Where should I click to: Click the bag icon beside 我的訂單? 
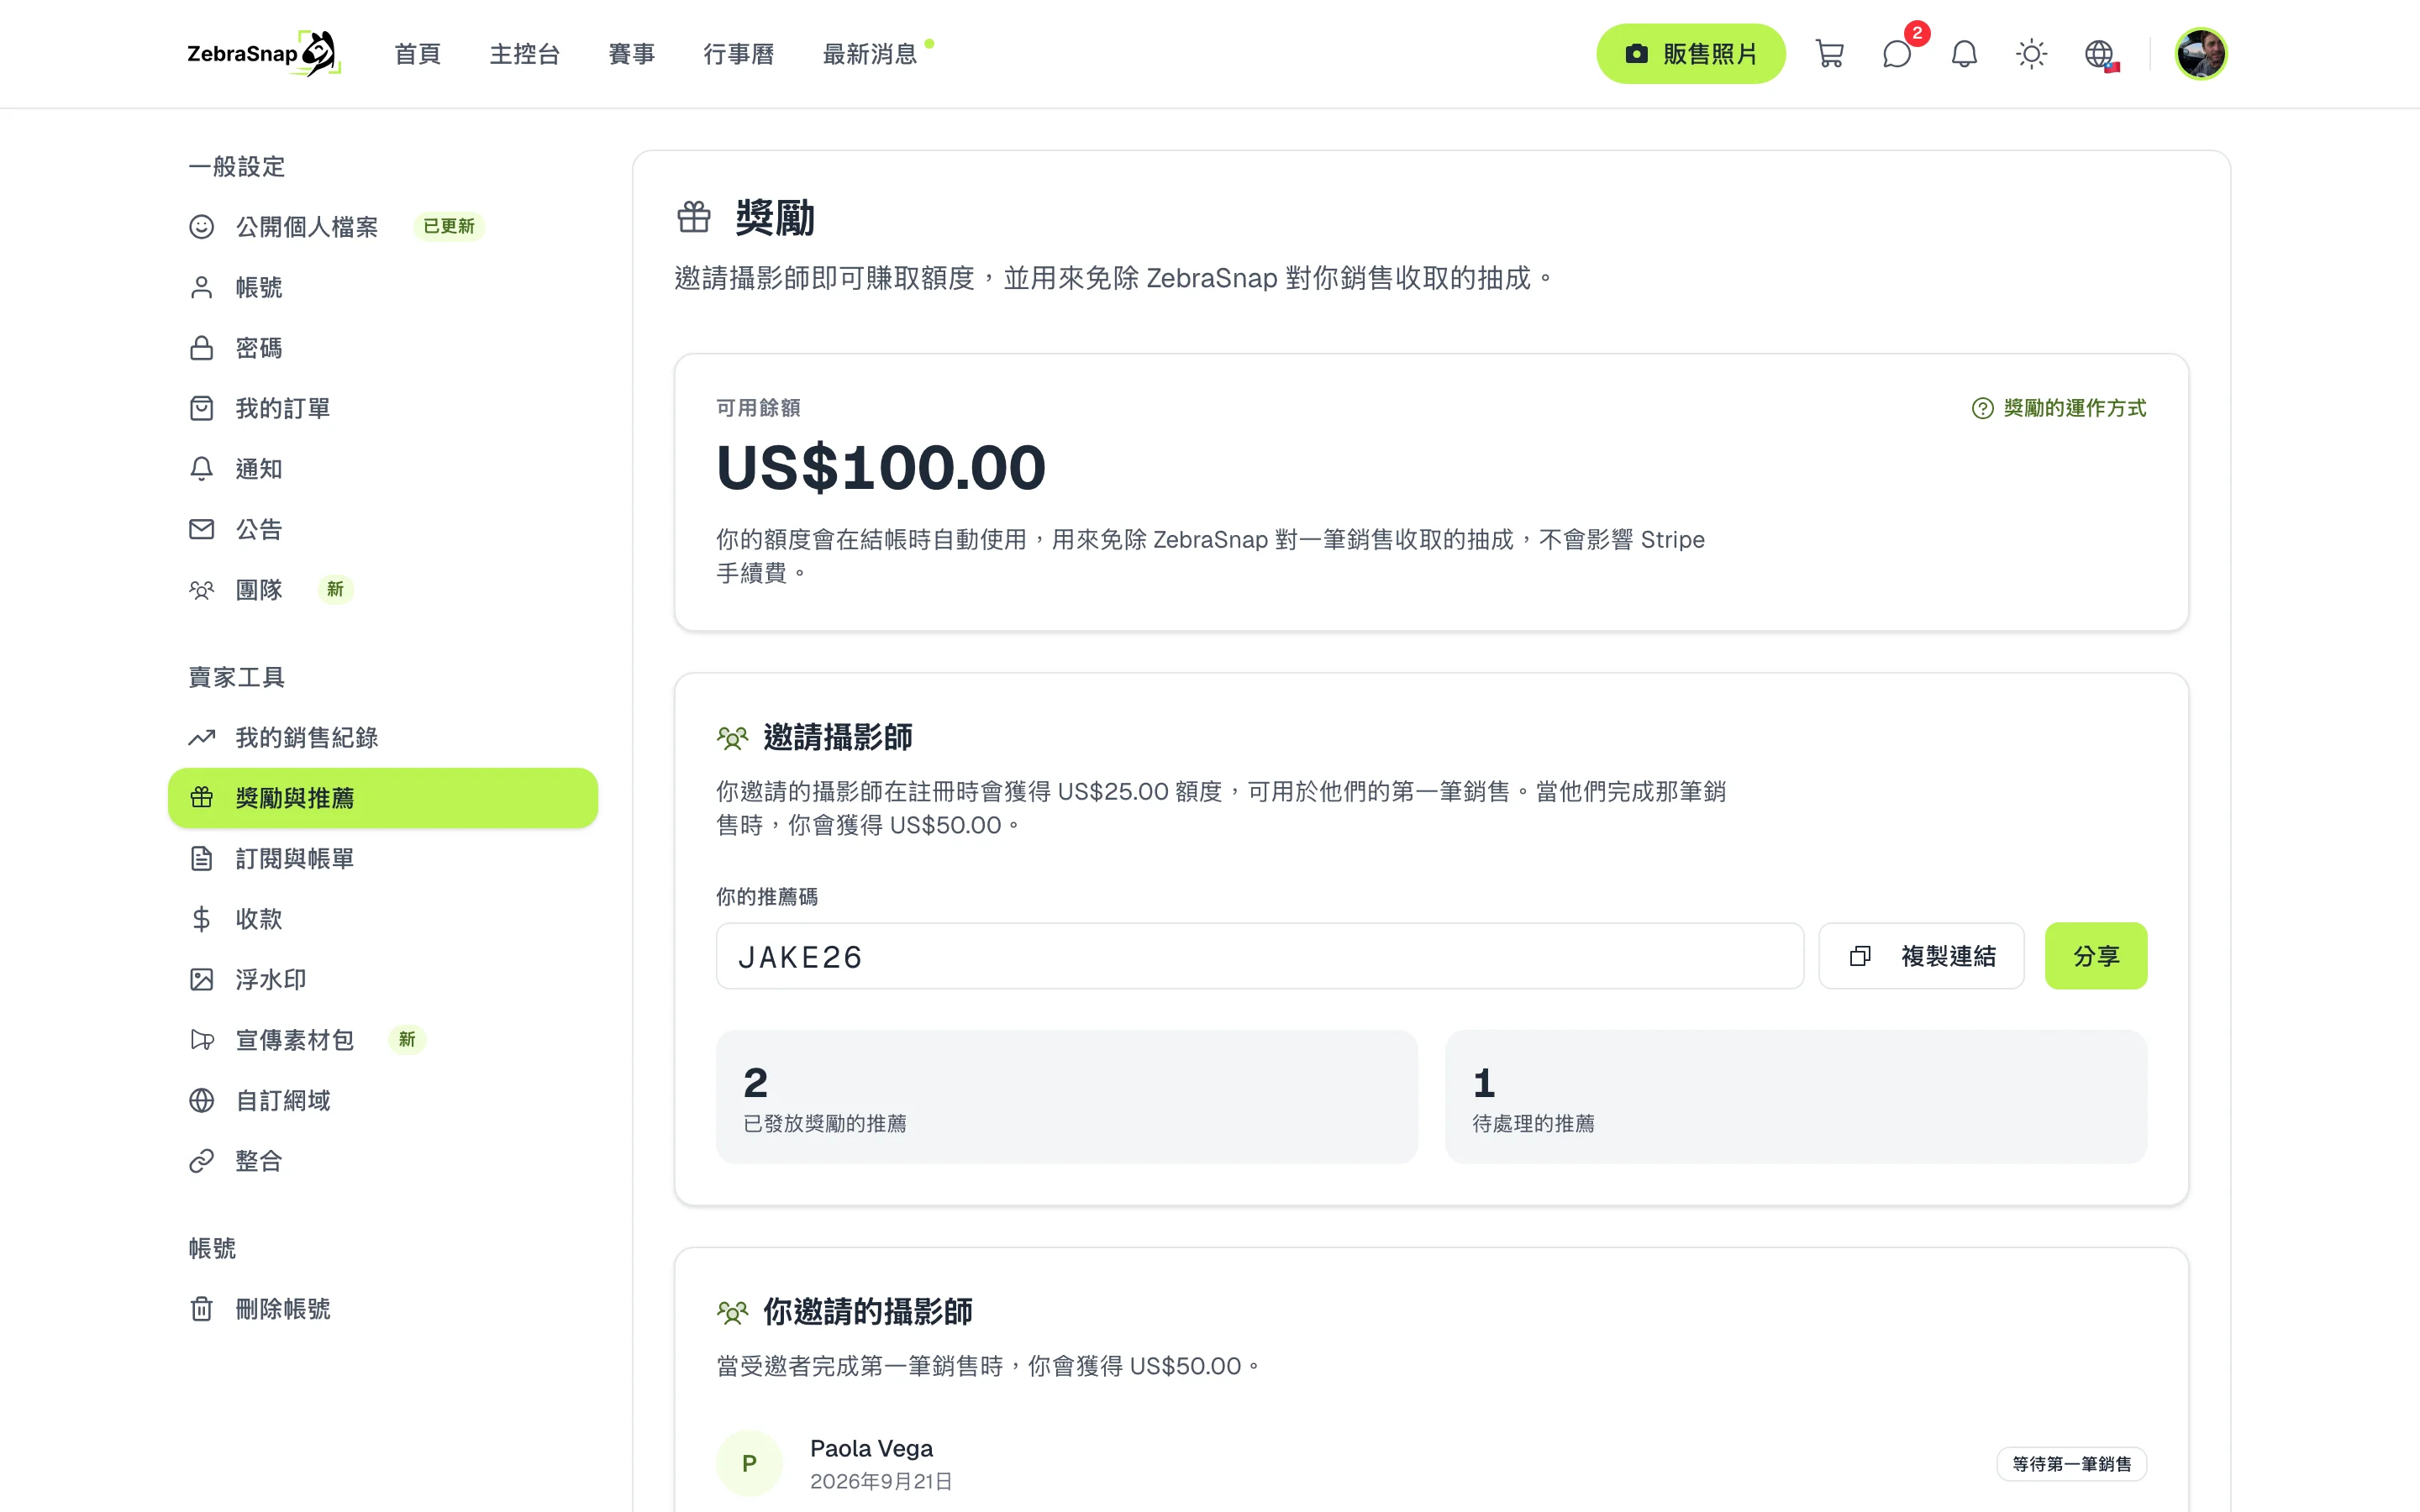tap(202, 409)
